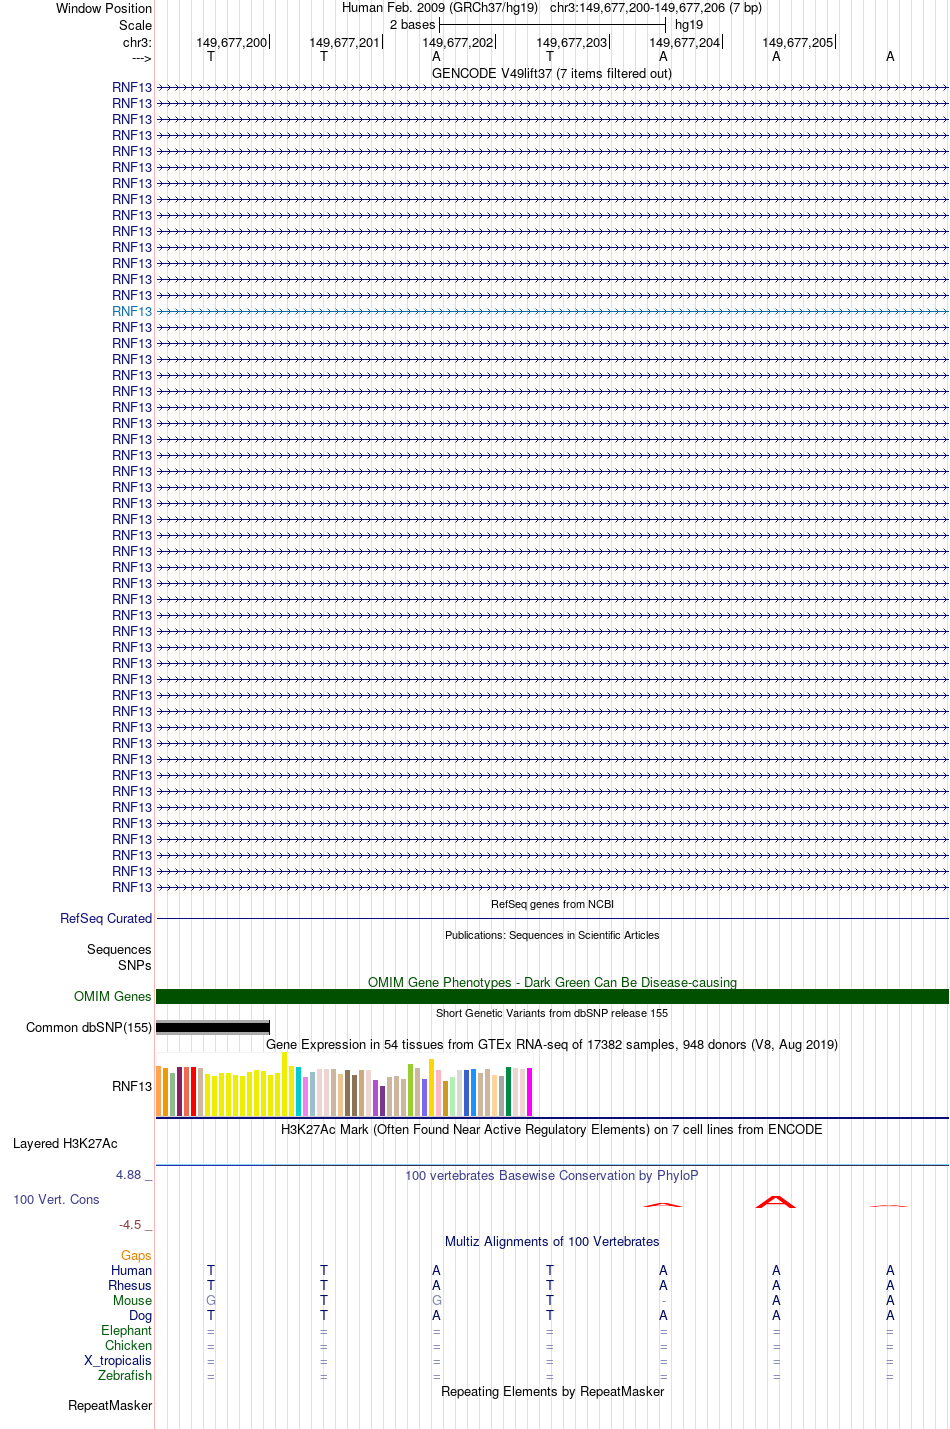The height and width of the screenshot is (1429, 950).
Task: Click the 'RefSeq genes from NCBI' track title
Action: pyautogui.click(x=552, y=904)
